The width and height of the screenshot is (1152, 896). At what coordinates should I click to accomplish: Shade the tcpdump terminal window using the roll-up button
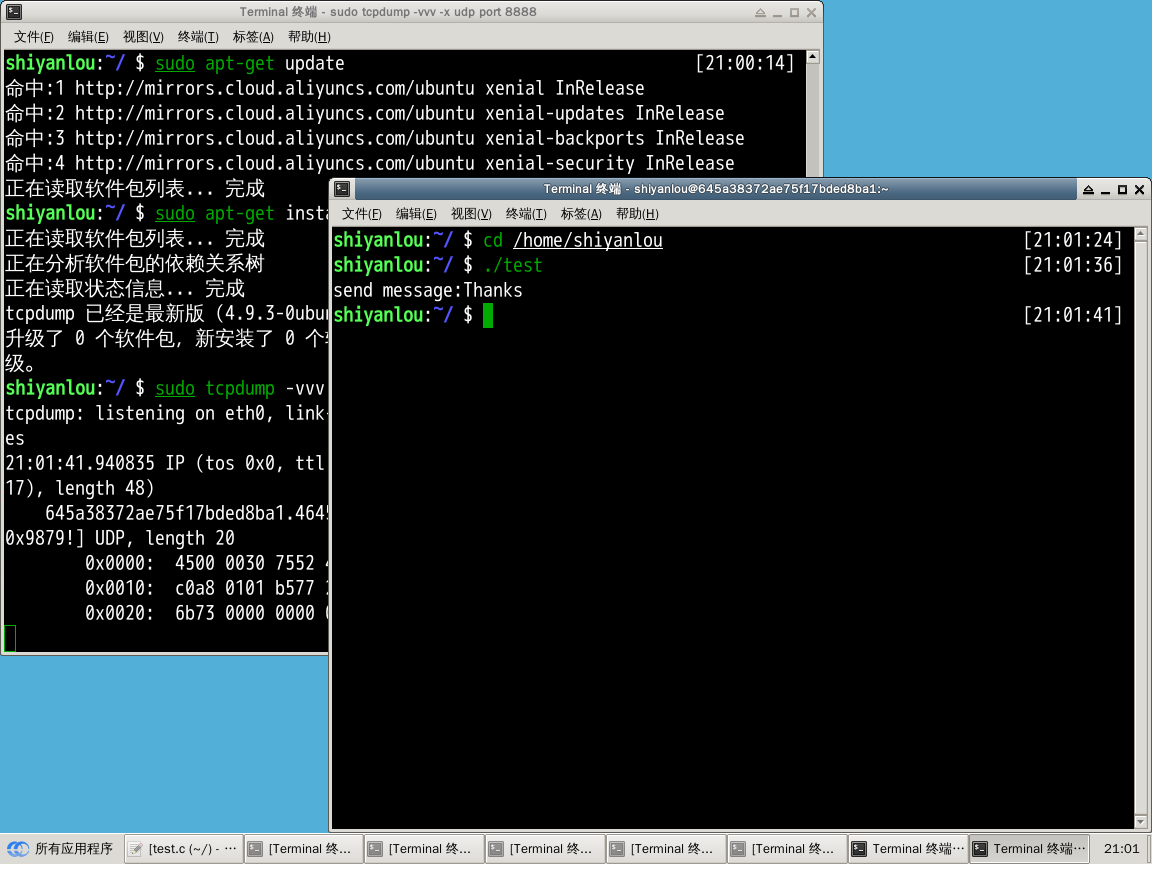(760, 13)
